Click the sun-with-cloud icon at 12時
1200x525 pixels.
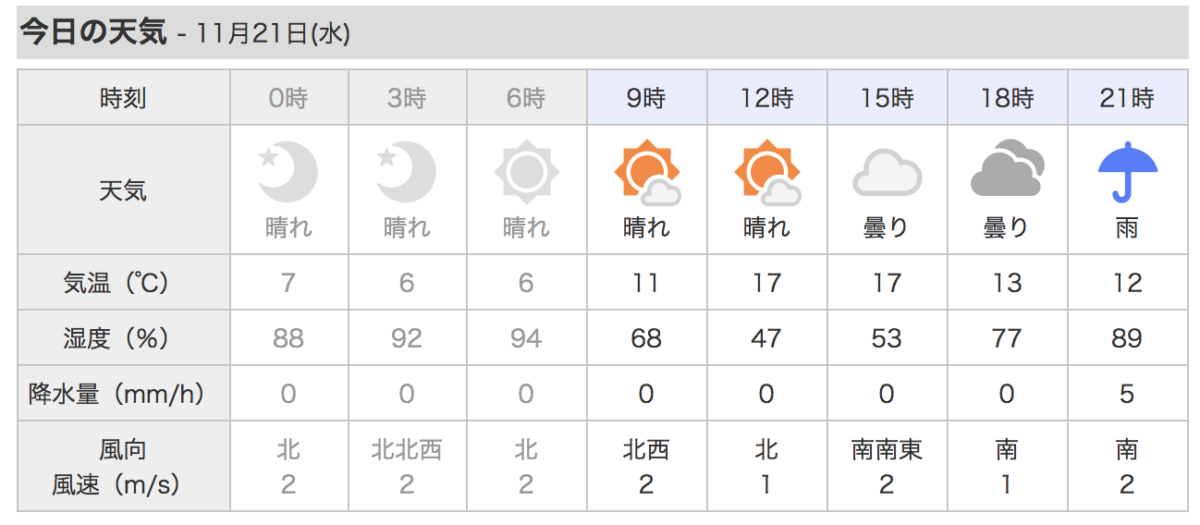(766, 172)
